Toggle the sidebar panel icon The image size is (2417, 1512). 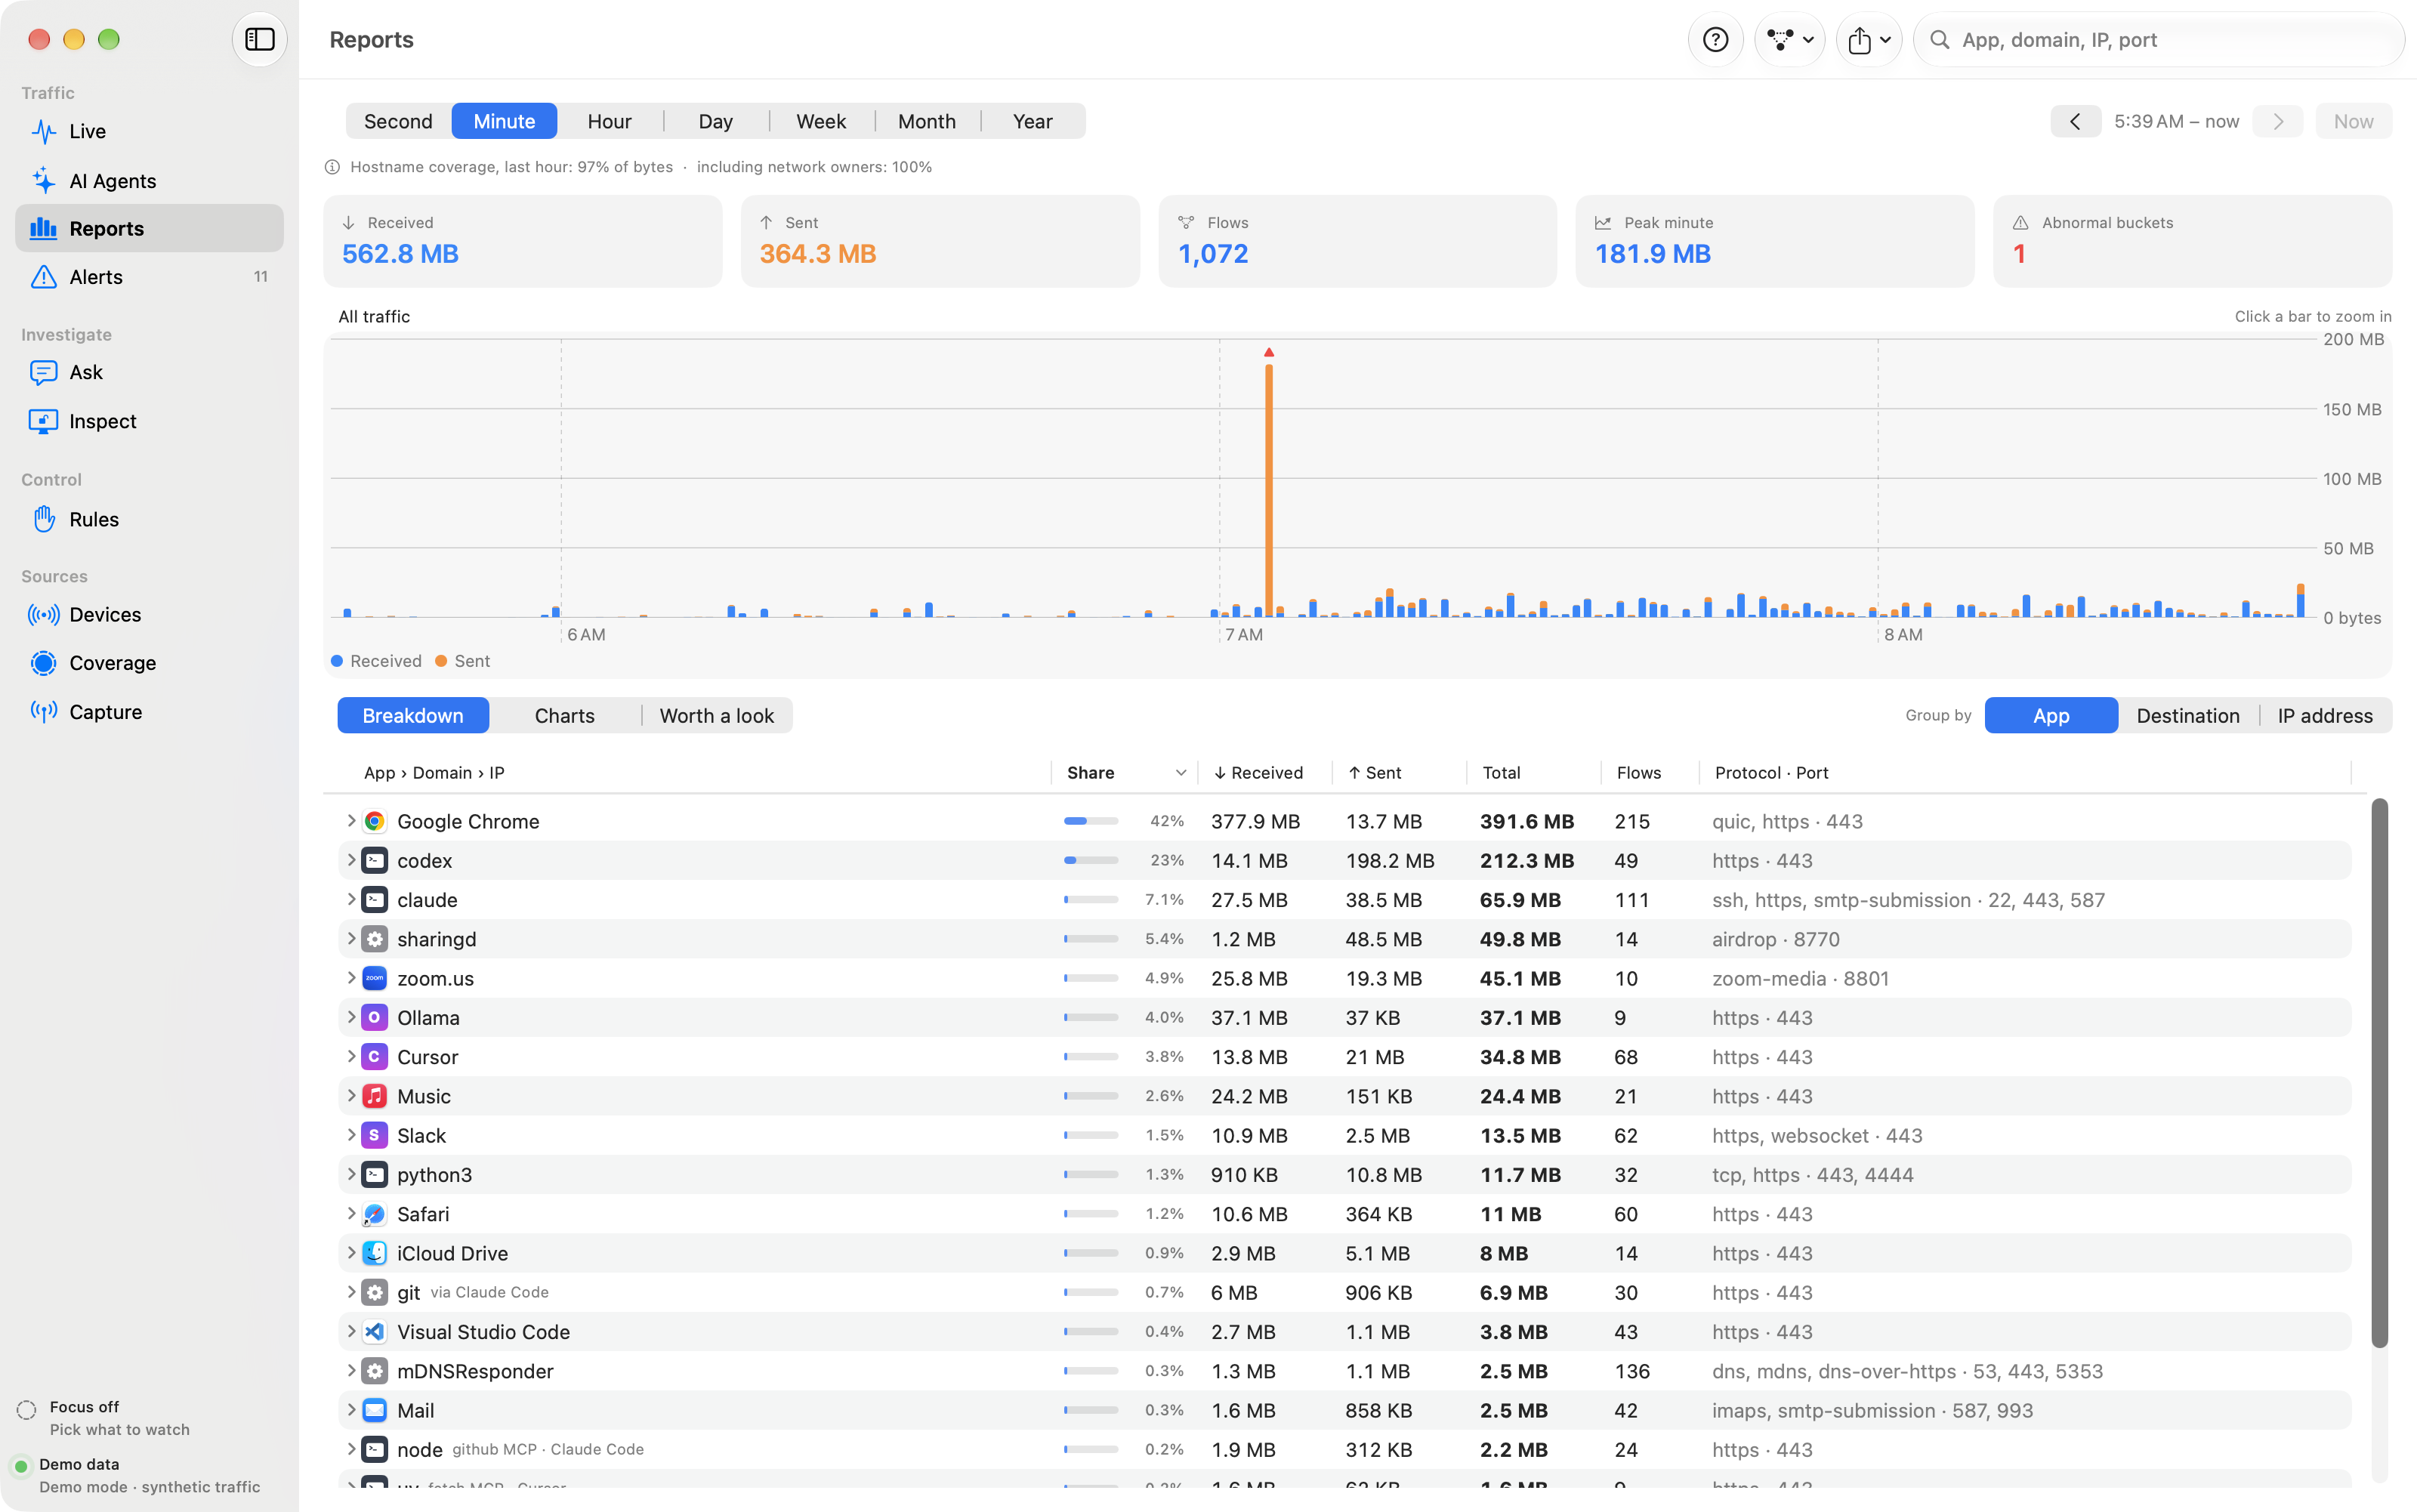[260, 39]
